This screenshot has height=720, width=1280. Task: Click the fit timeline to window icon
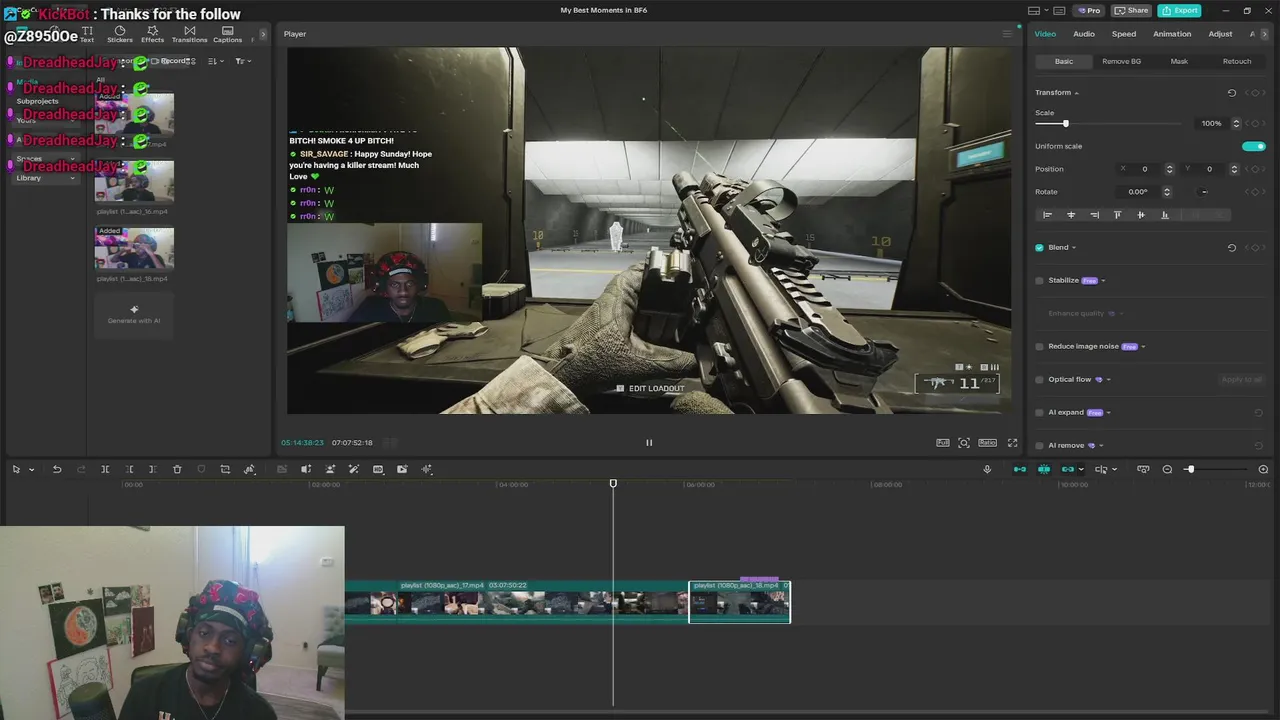point(1143,469)
